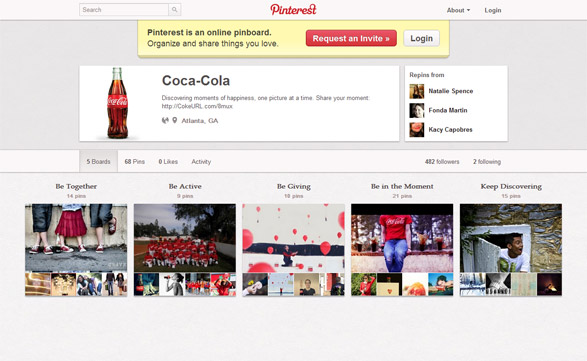Click the '15 pins' count text
Image resolution: width=587 pixels, height=361 pixels.
511,196
